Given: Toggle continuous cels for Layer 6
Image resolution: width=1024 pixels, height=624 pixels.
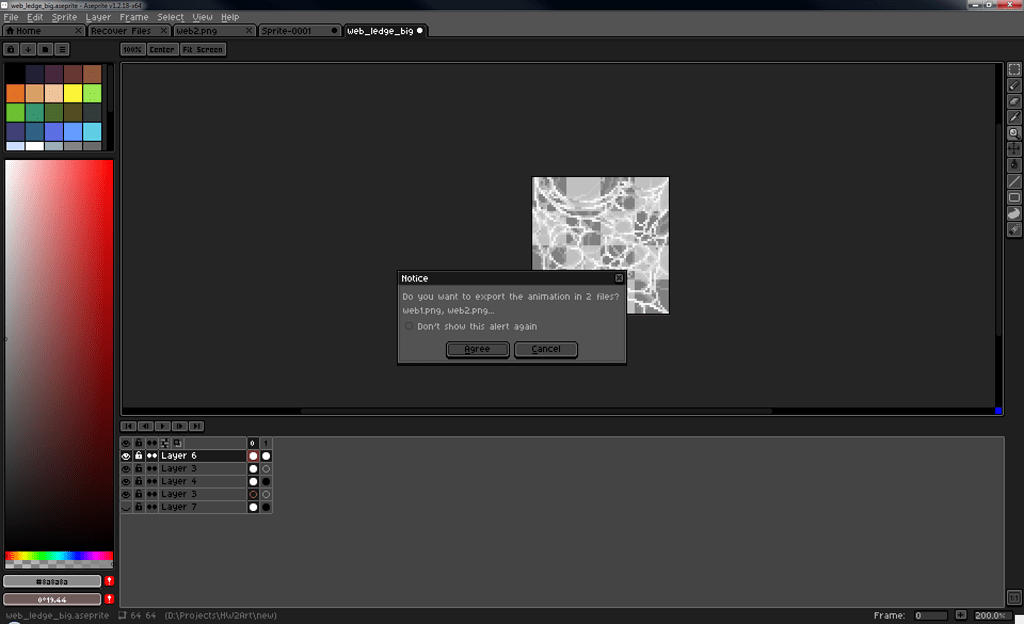Looking at the screenshot, I should click(x=152, y=456).
